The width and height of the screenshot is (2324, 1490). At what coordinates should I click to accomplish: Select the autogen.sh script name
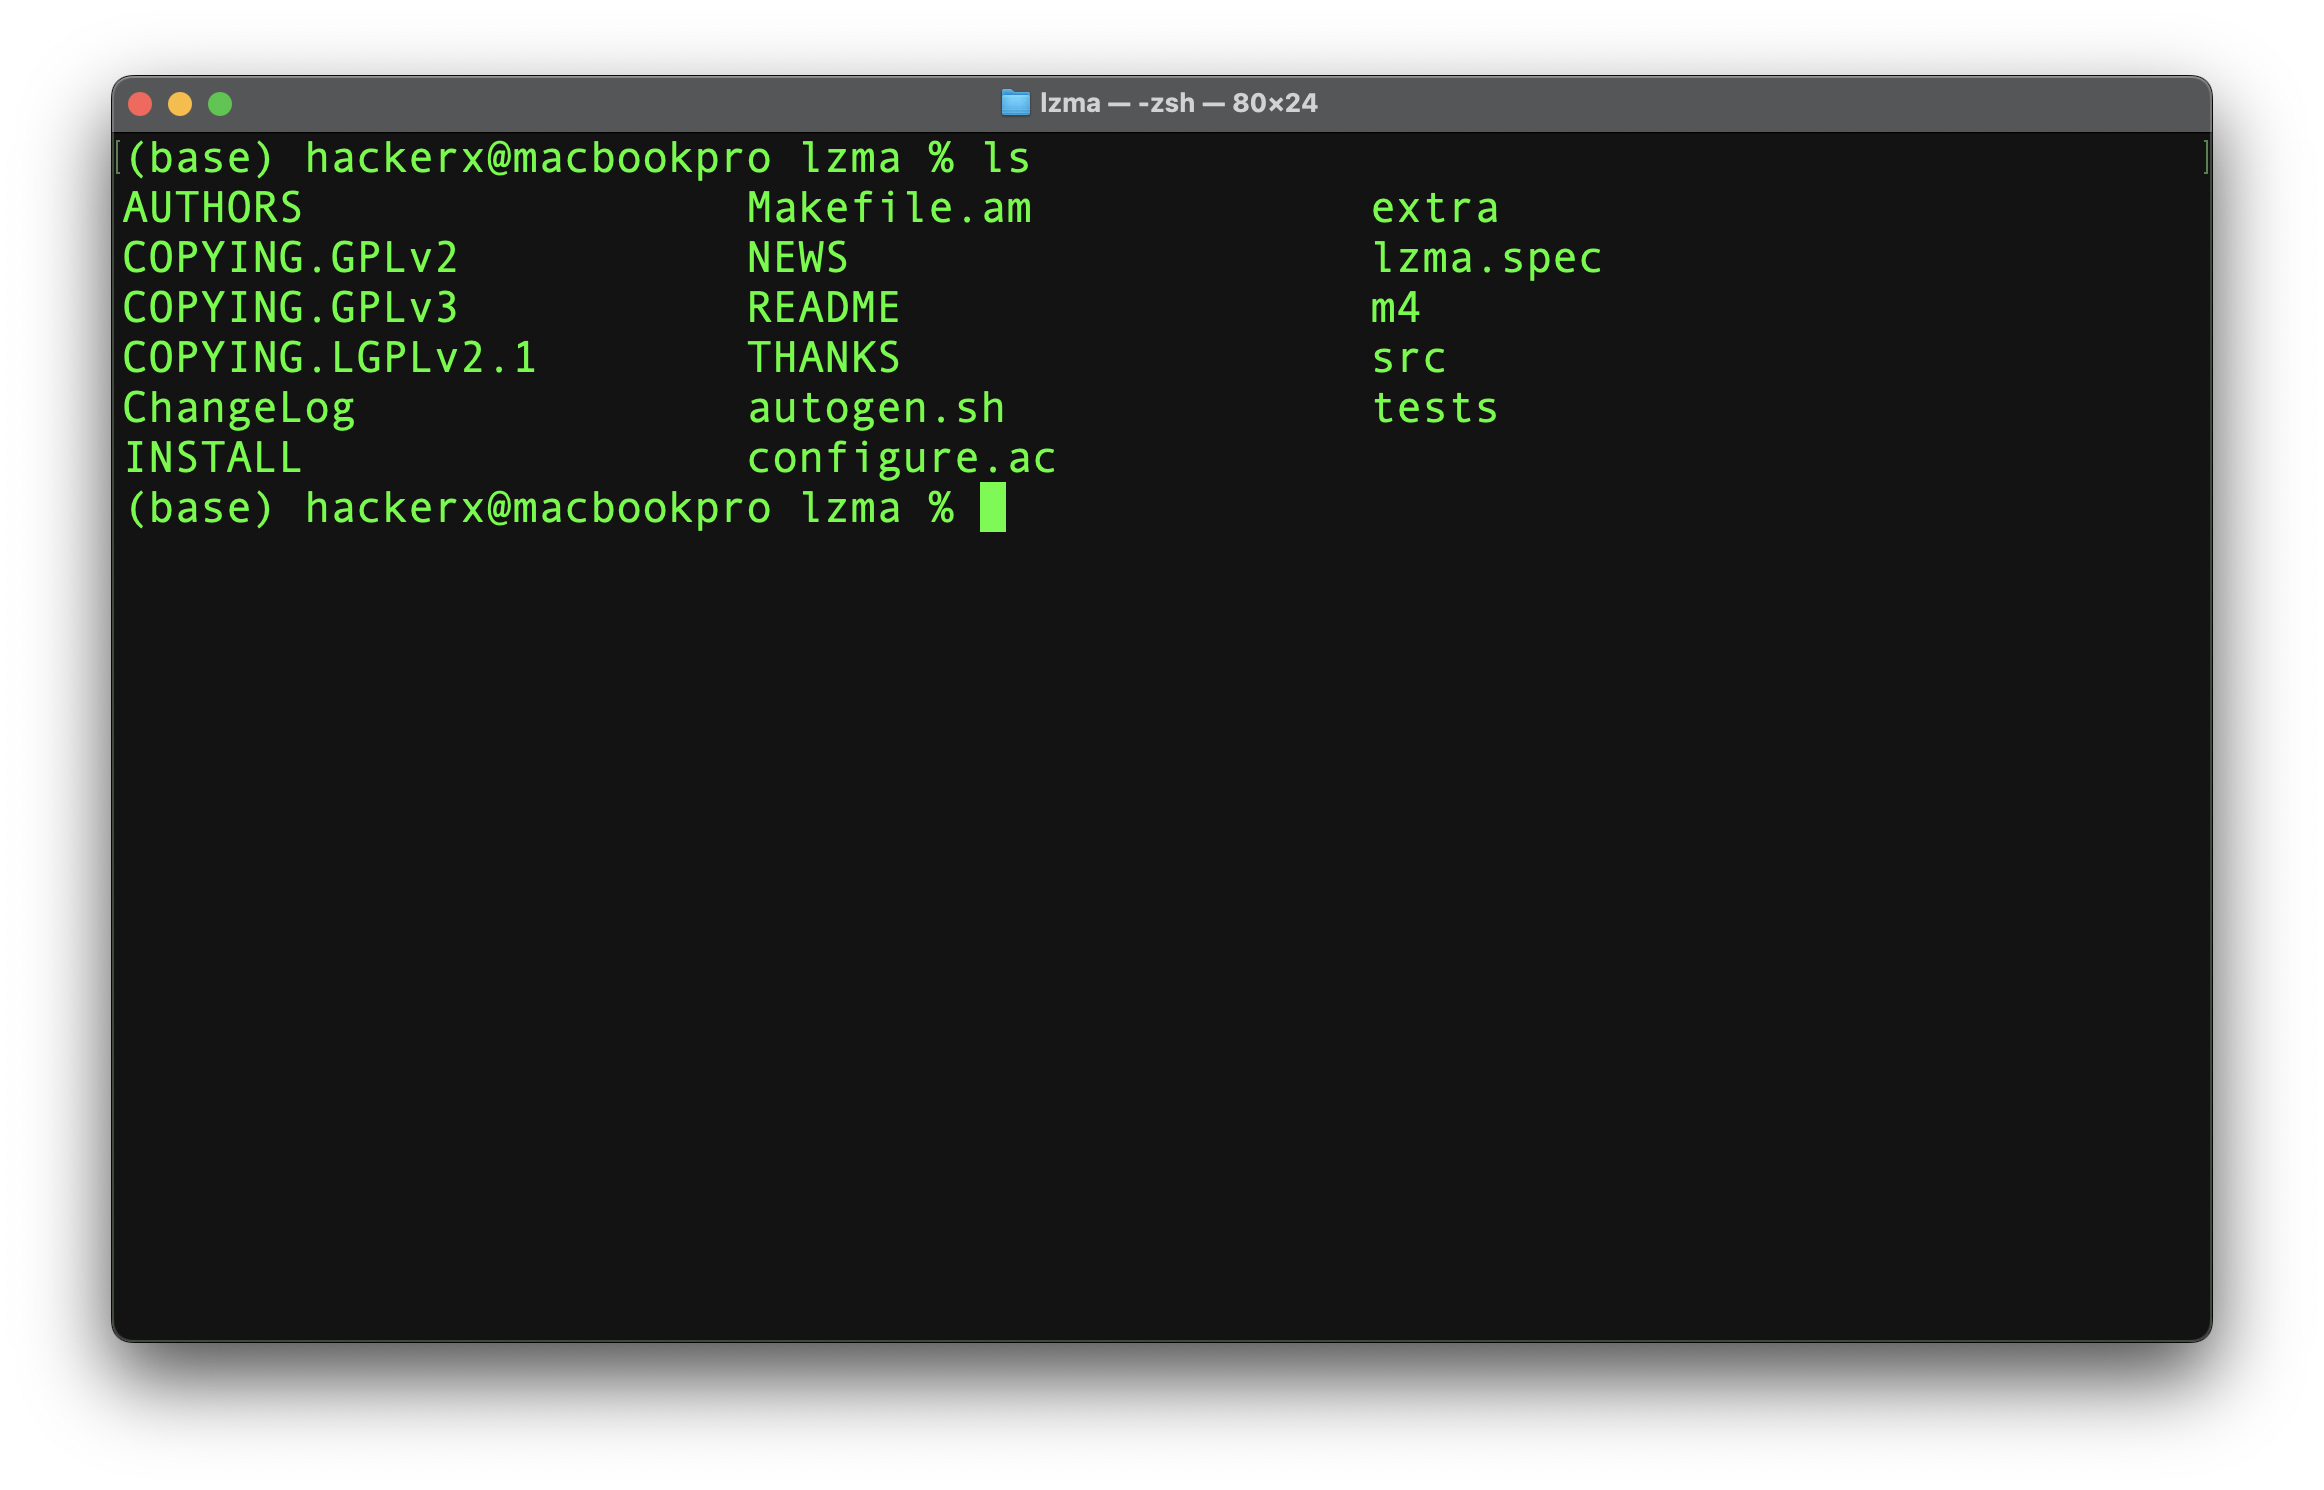pyautogui.click(x=877, y=410)
